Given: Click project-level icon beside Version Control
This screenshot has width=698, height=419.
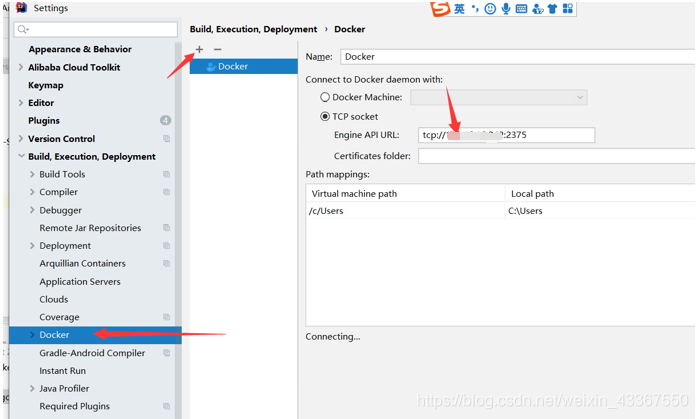Looking at the screenshot, I should click(x=166, y=138).
